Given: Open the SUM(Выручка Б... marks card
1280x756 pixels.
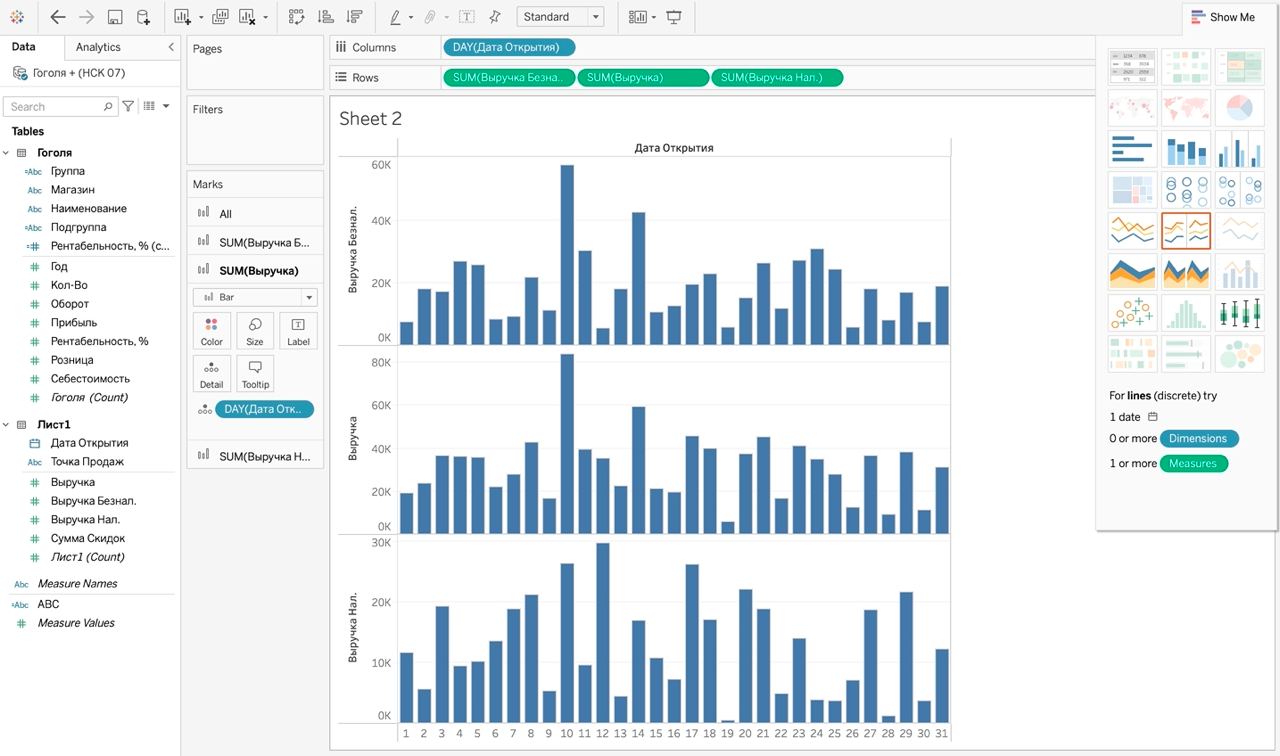Looking at the screenshot, I should [x=255, y=242].
